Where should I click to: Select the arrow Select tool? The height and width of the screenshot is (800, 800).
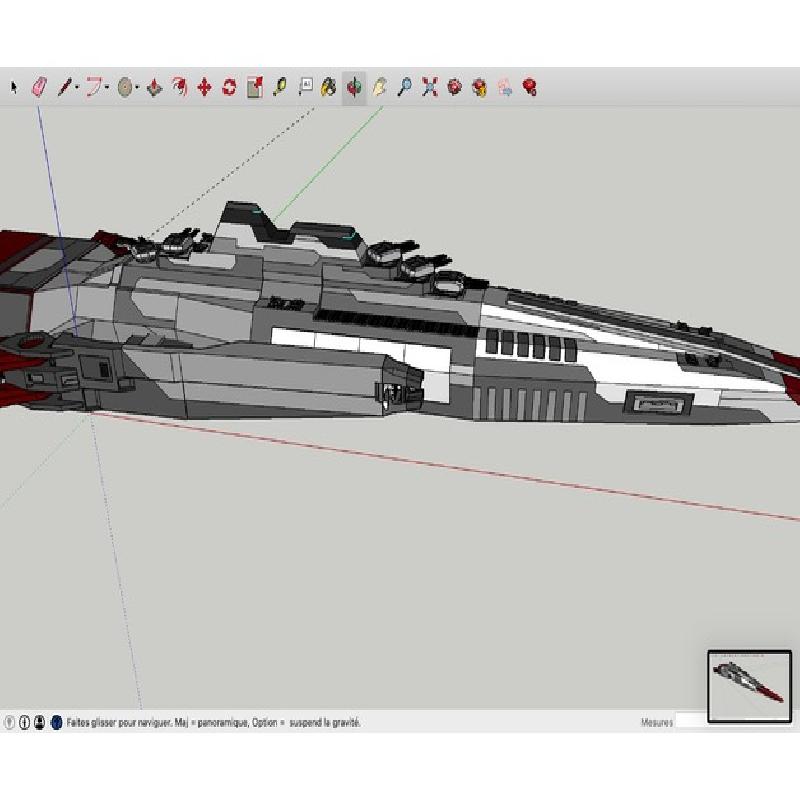14,88
